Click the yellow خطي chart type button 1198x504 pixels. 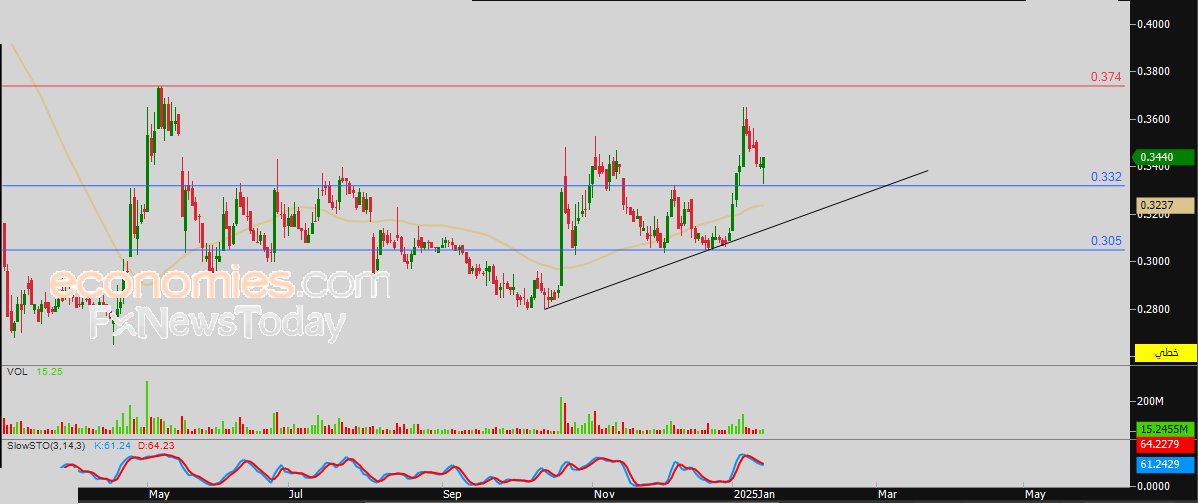point(1165,353)
